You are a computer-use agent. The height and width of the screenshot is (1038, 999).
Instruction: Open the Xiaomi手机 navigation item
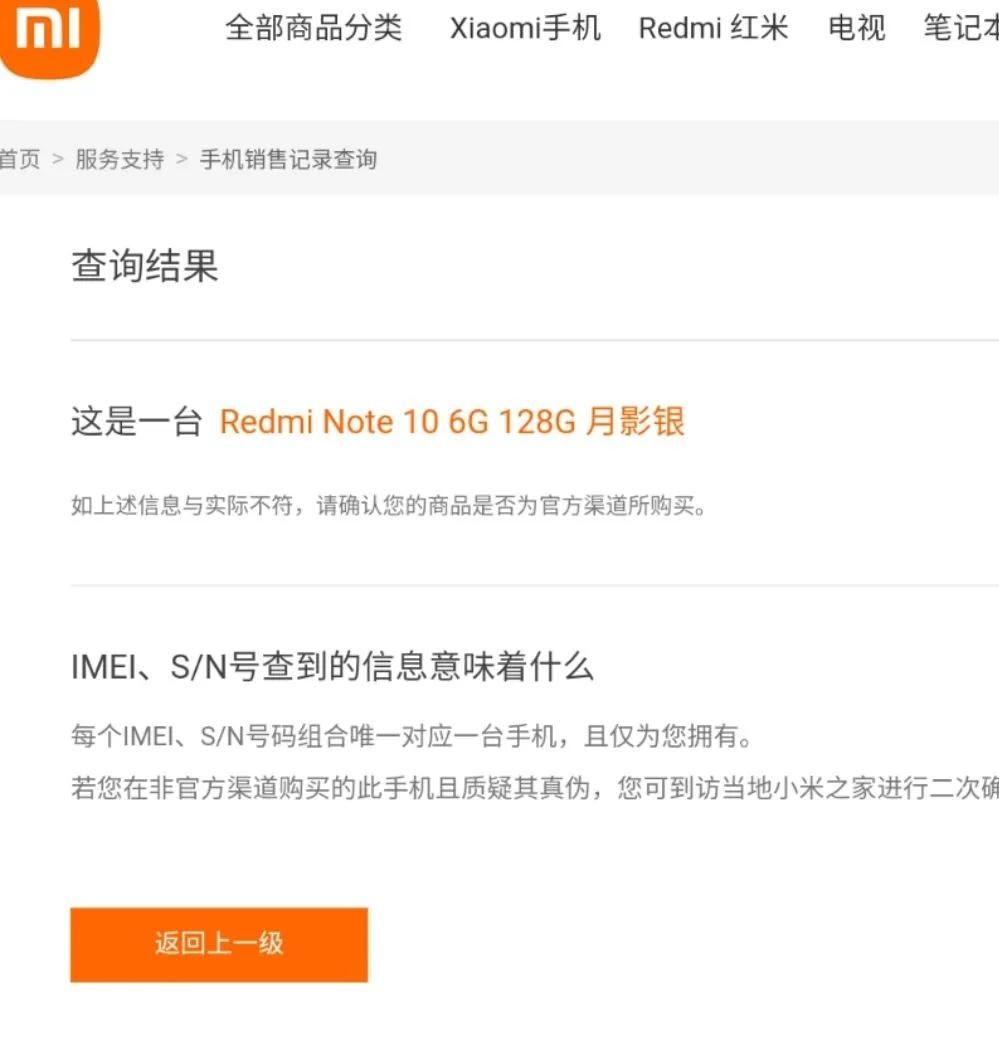pos(526,28)
